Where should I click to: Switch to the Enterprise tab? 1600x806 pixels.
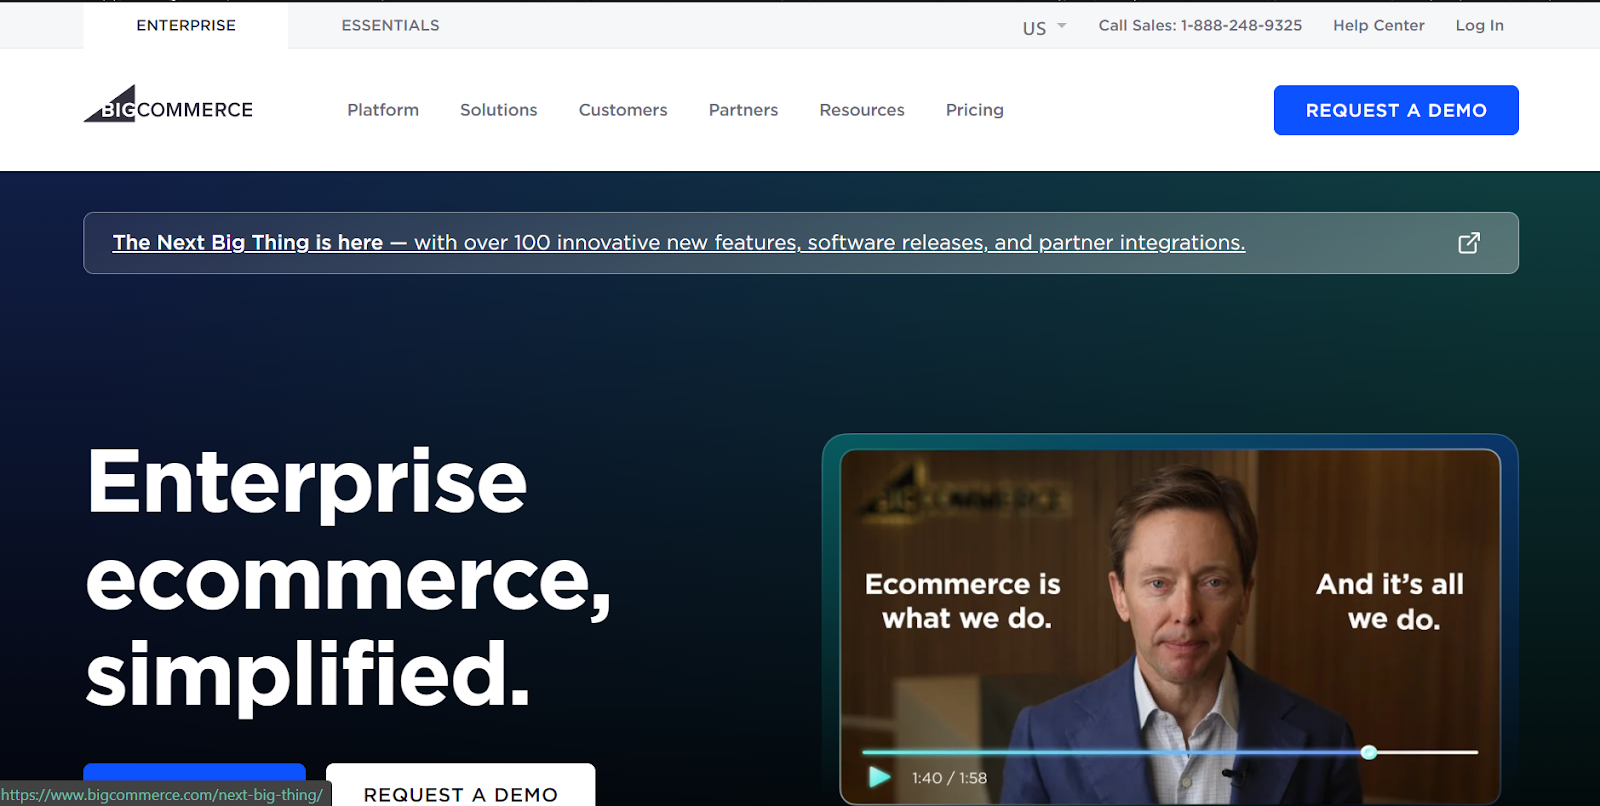click(x=186, y=25)
